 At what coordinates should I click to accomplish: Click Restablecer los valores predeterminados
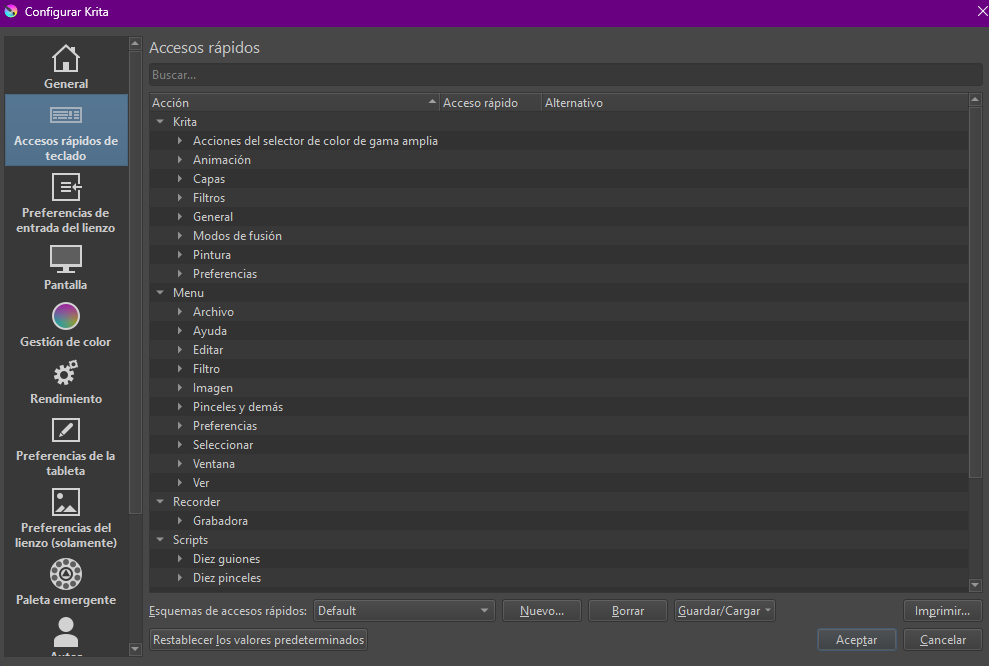[259, 640]
